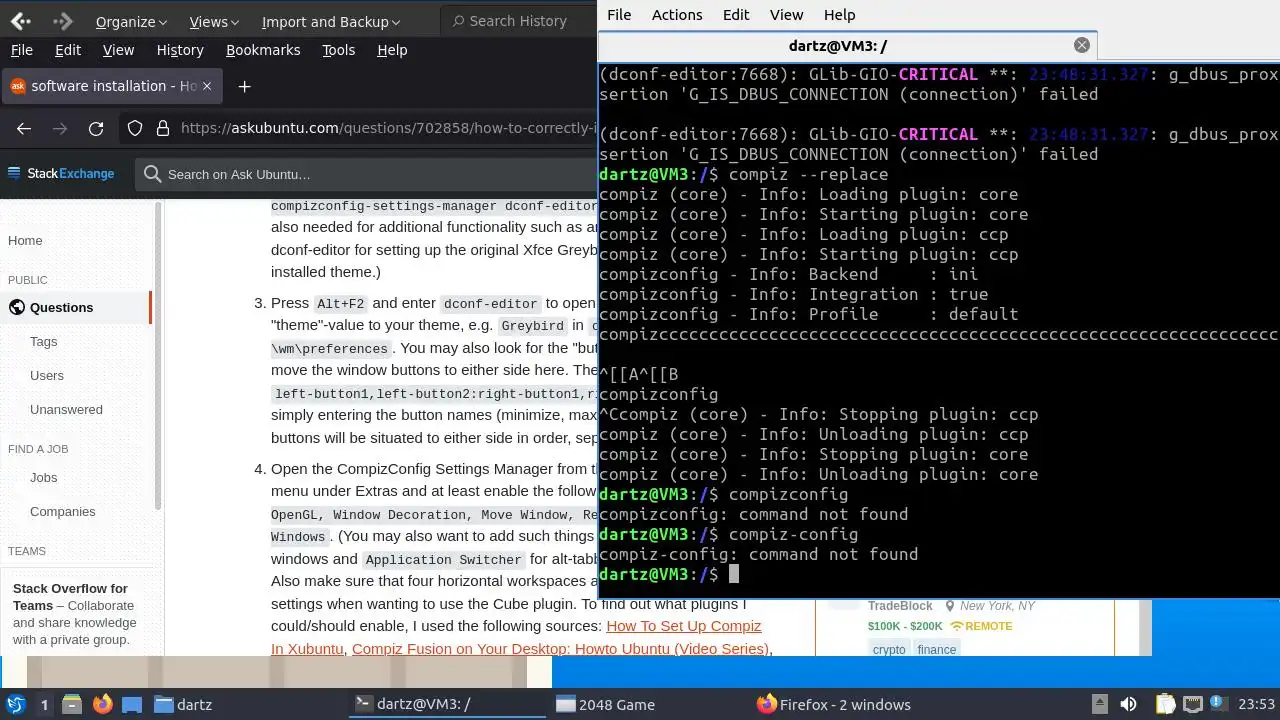Click the finance tag on job ad

(x=937, y=649)
